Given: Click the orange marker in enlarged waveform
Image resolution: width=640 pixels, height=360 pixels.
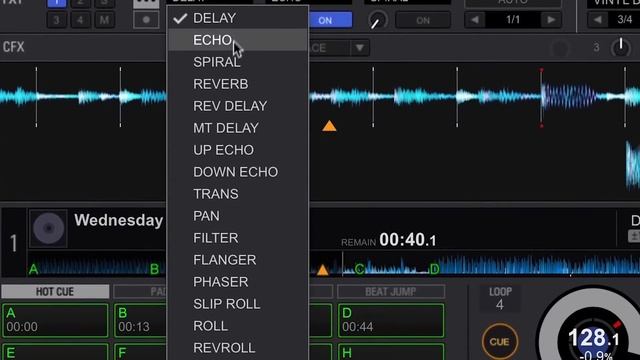Looking at the screenshot, I should pos(329,126).
